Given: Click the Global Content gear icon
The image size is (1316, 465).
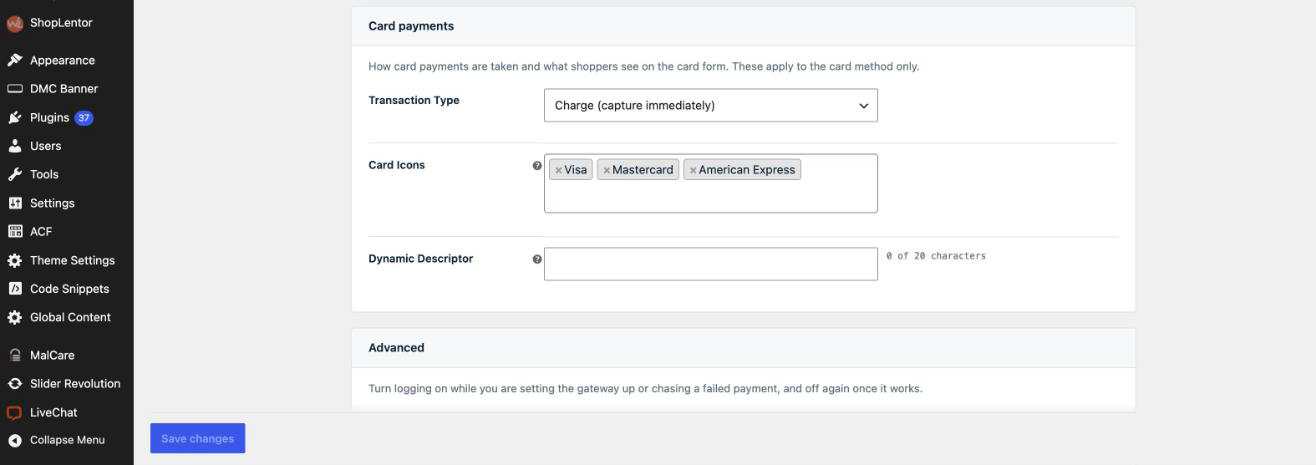Looking at the screenshot, I should tap(15, 317).
